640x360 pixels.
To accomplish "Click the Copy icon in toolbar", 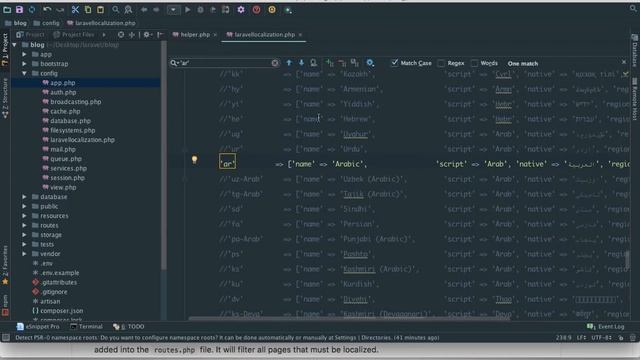I will (88, 9).
